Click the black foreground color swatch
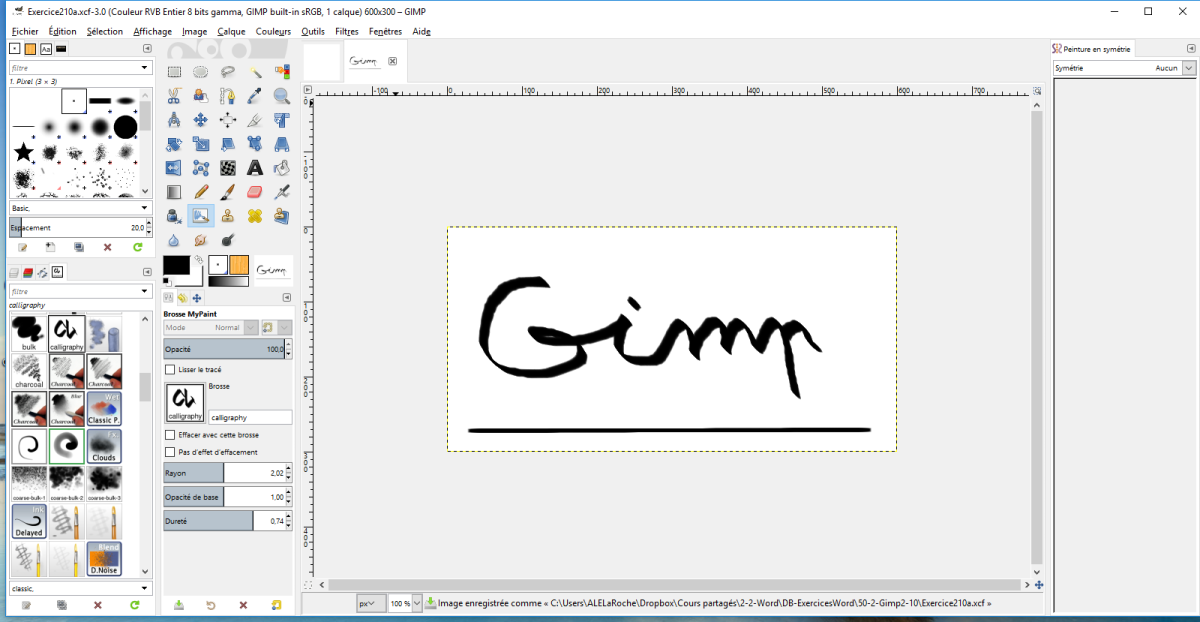 [176, 265]
